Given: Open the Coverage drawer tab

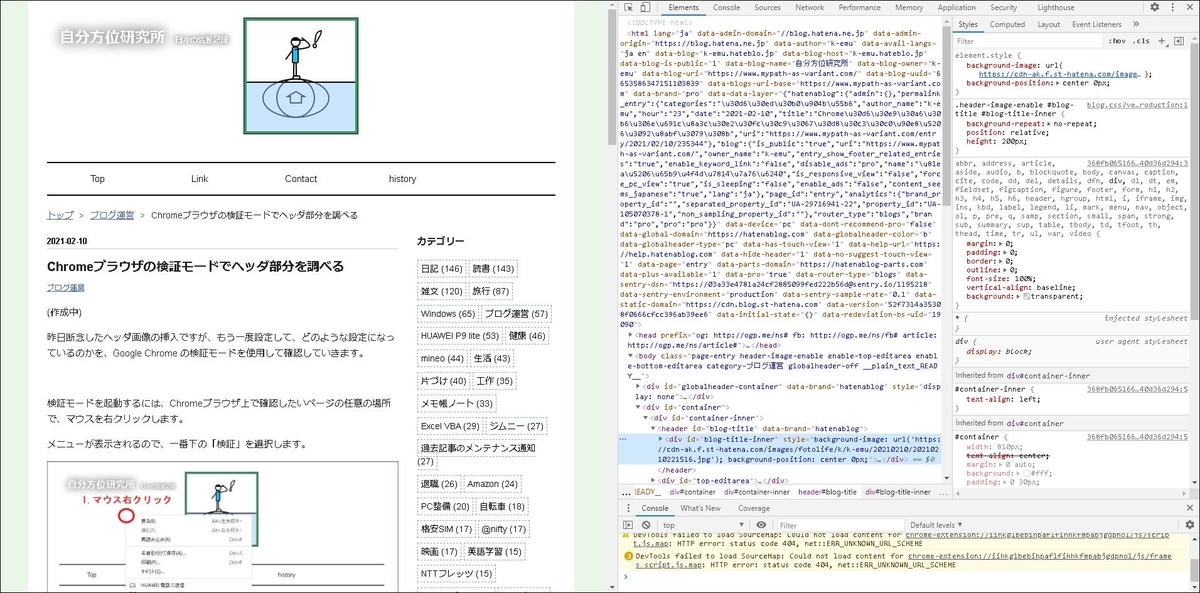Looking at the screenshot, I should pos(754,508).
